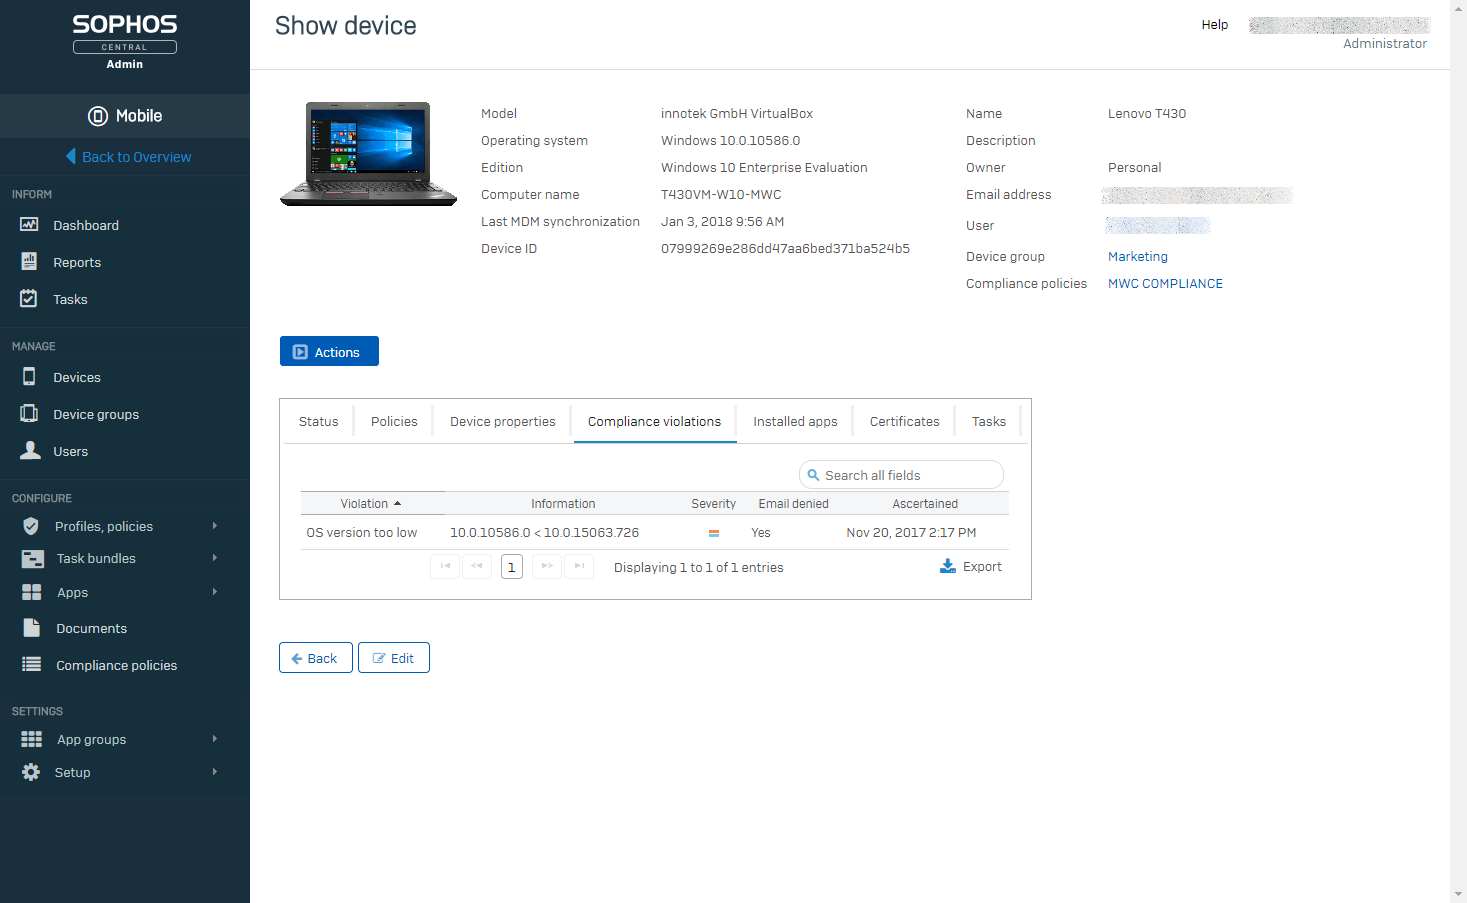Click the Setup gear icon
Image resolution: width=1467 pixels, height=903 pixels.
pos(31,772)
